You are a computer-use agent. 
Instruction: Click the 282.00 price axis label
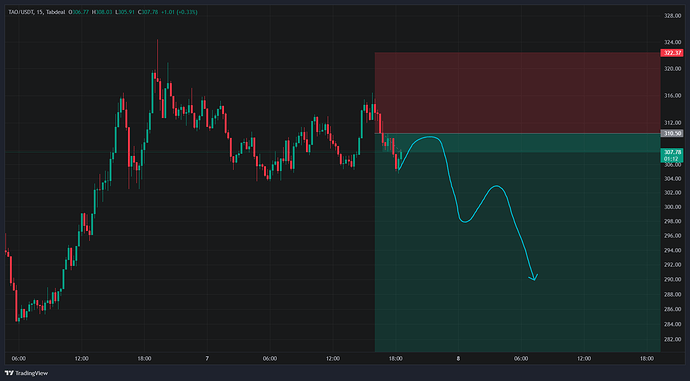pos(672,340)
